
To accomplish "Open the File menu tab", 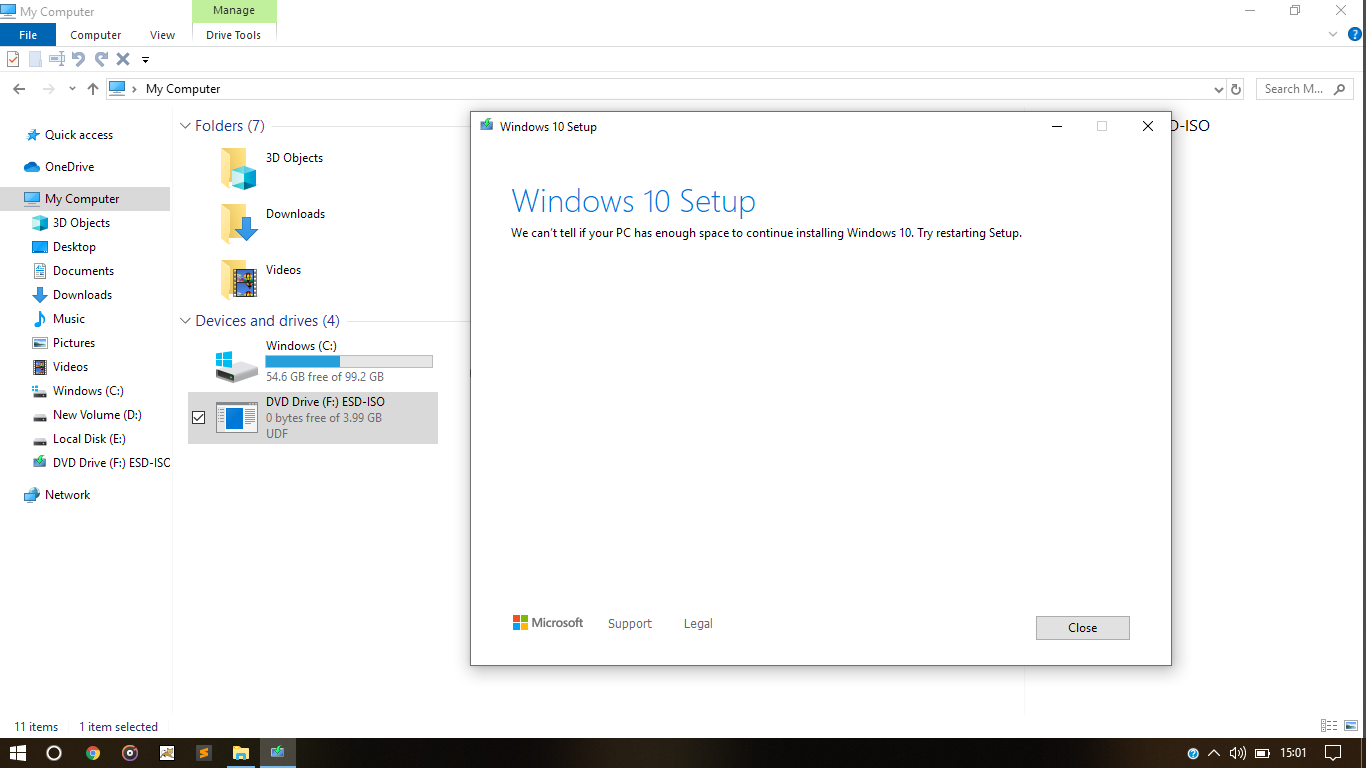I will point(28,35).
